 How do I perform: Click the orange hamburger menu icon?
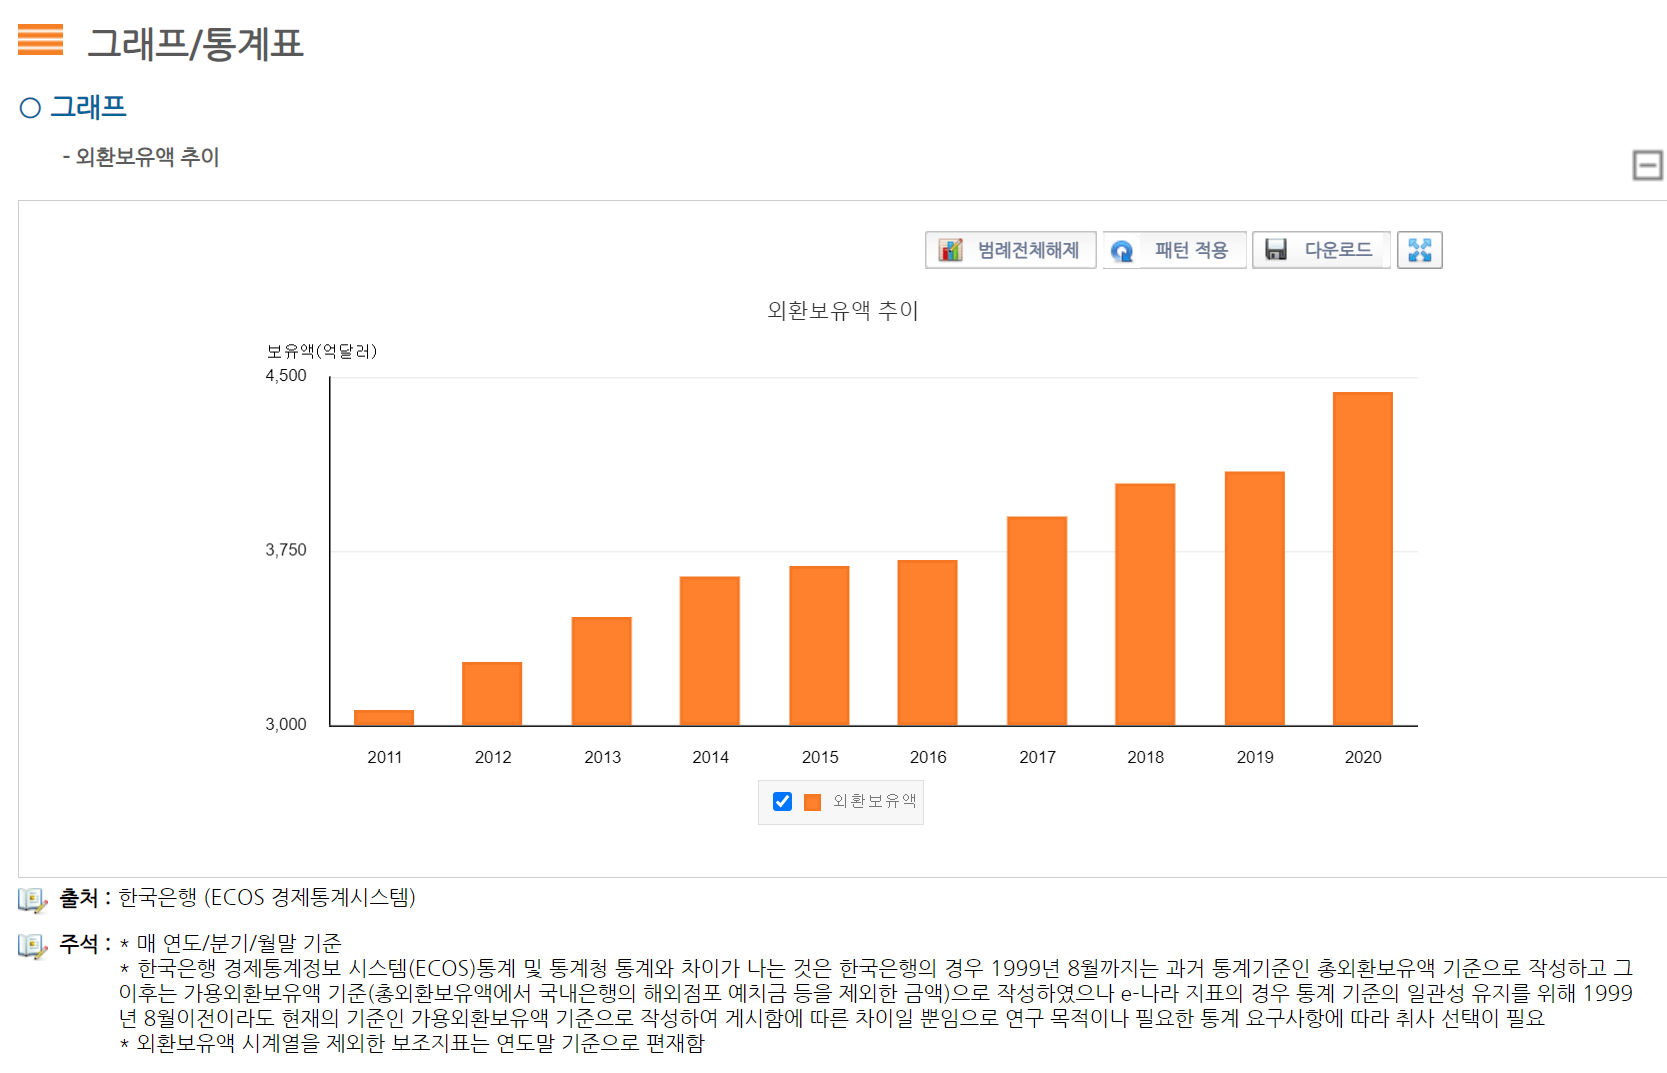(40, 40)
